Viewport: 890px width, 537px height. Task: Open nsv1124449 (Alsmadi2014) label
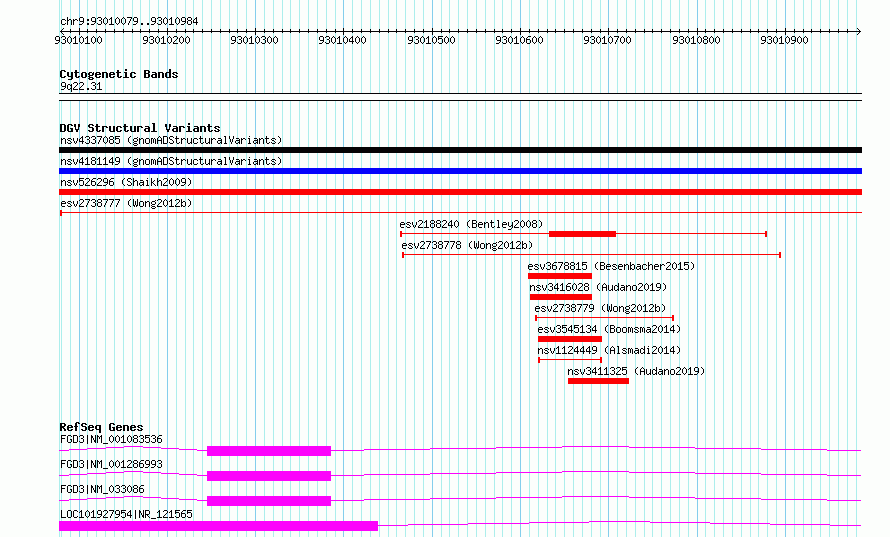pyautogui.click(x=609, y=350)
